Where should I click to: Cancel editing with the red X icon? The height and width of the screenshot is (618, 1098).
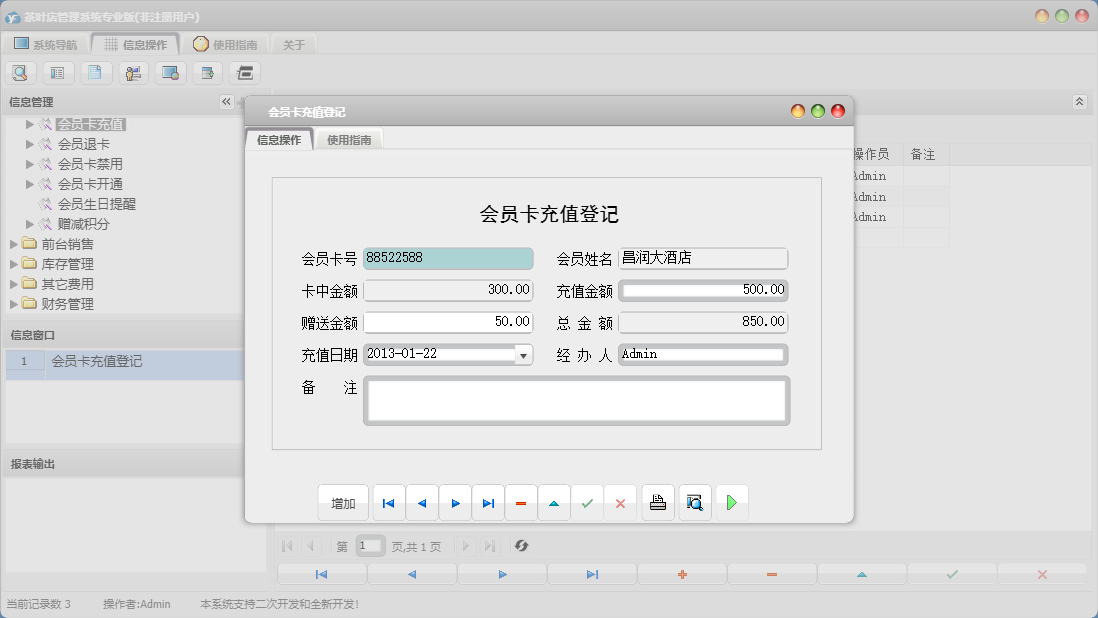coord(620,502)
